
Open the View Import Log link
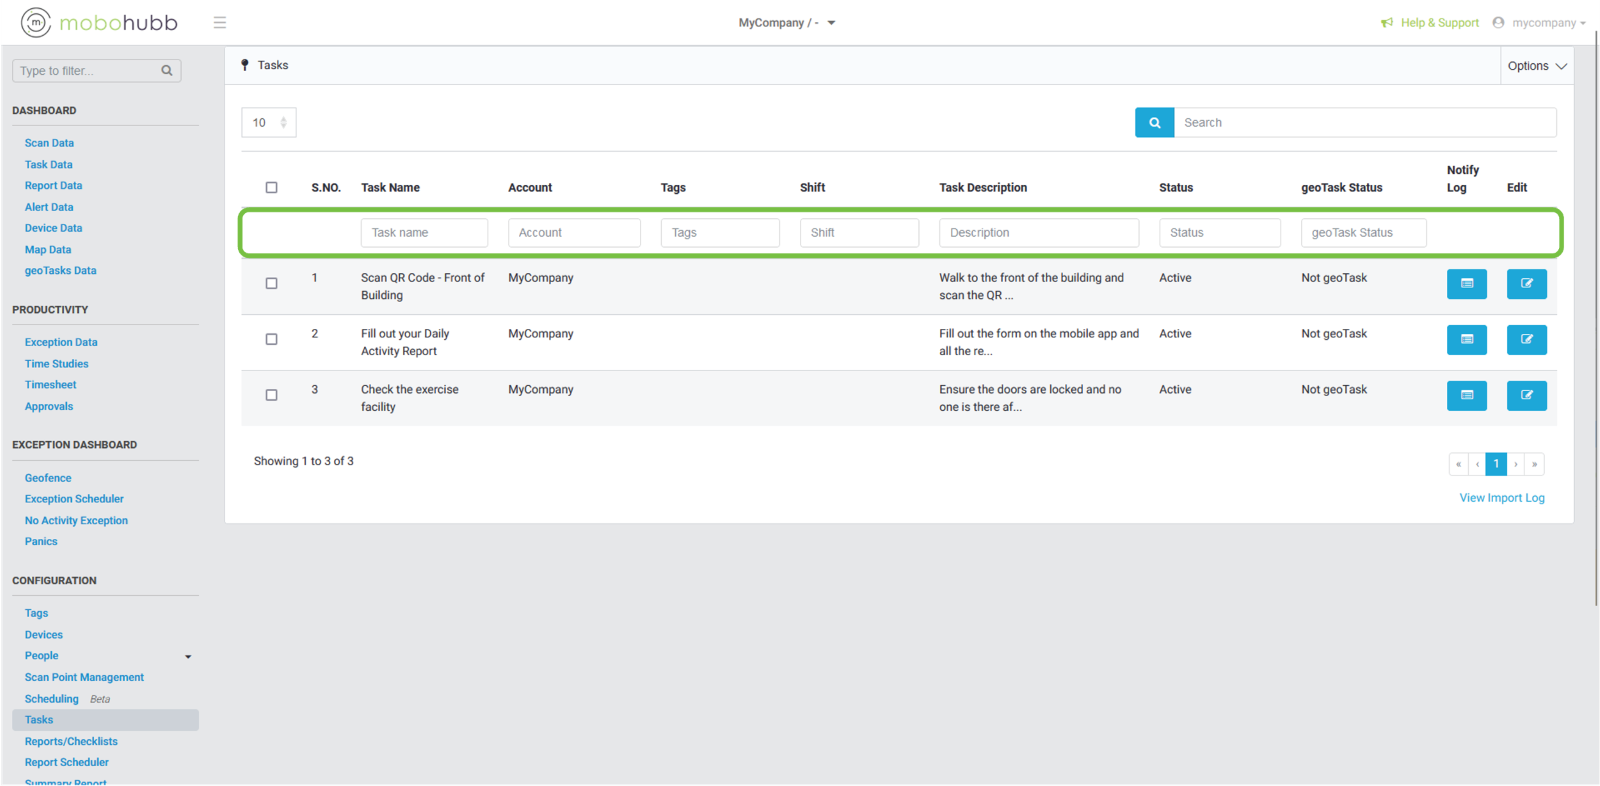point(1501,498)
